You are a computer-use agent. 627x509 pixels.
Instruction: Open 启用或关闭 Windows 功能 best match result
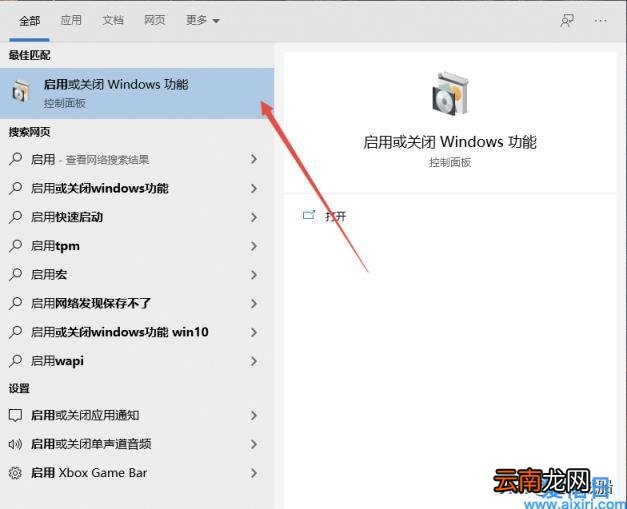pos(137,93)
